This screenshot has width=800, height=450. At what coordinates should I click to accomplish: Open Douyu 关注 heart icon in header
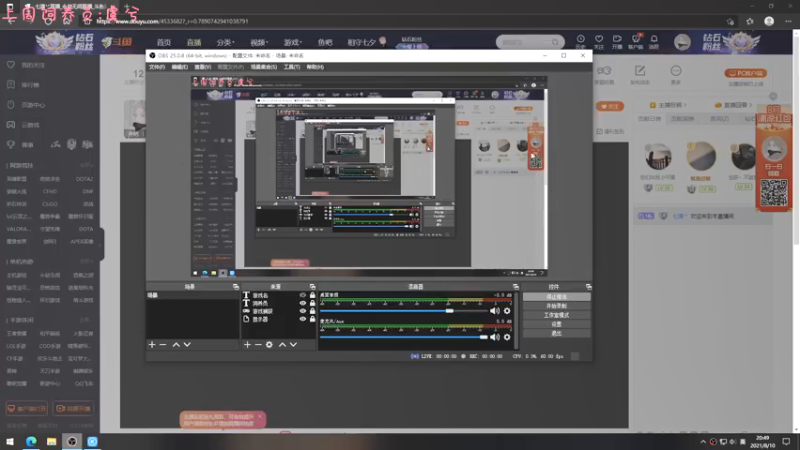point(599,41)
